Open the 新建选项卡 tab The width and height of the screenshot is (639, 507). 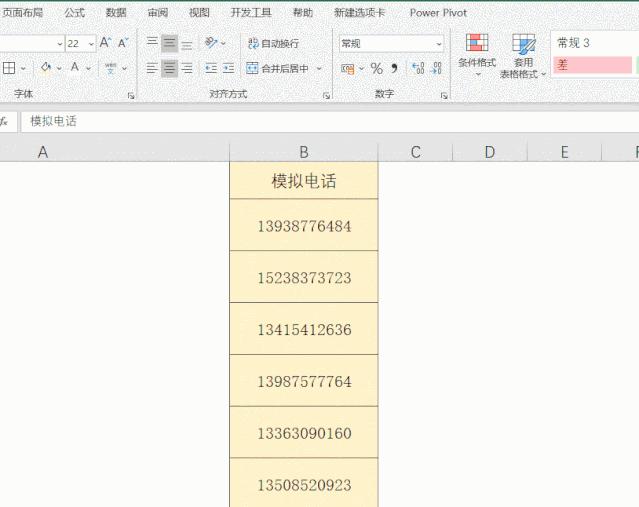[x=359, y=13]
